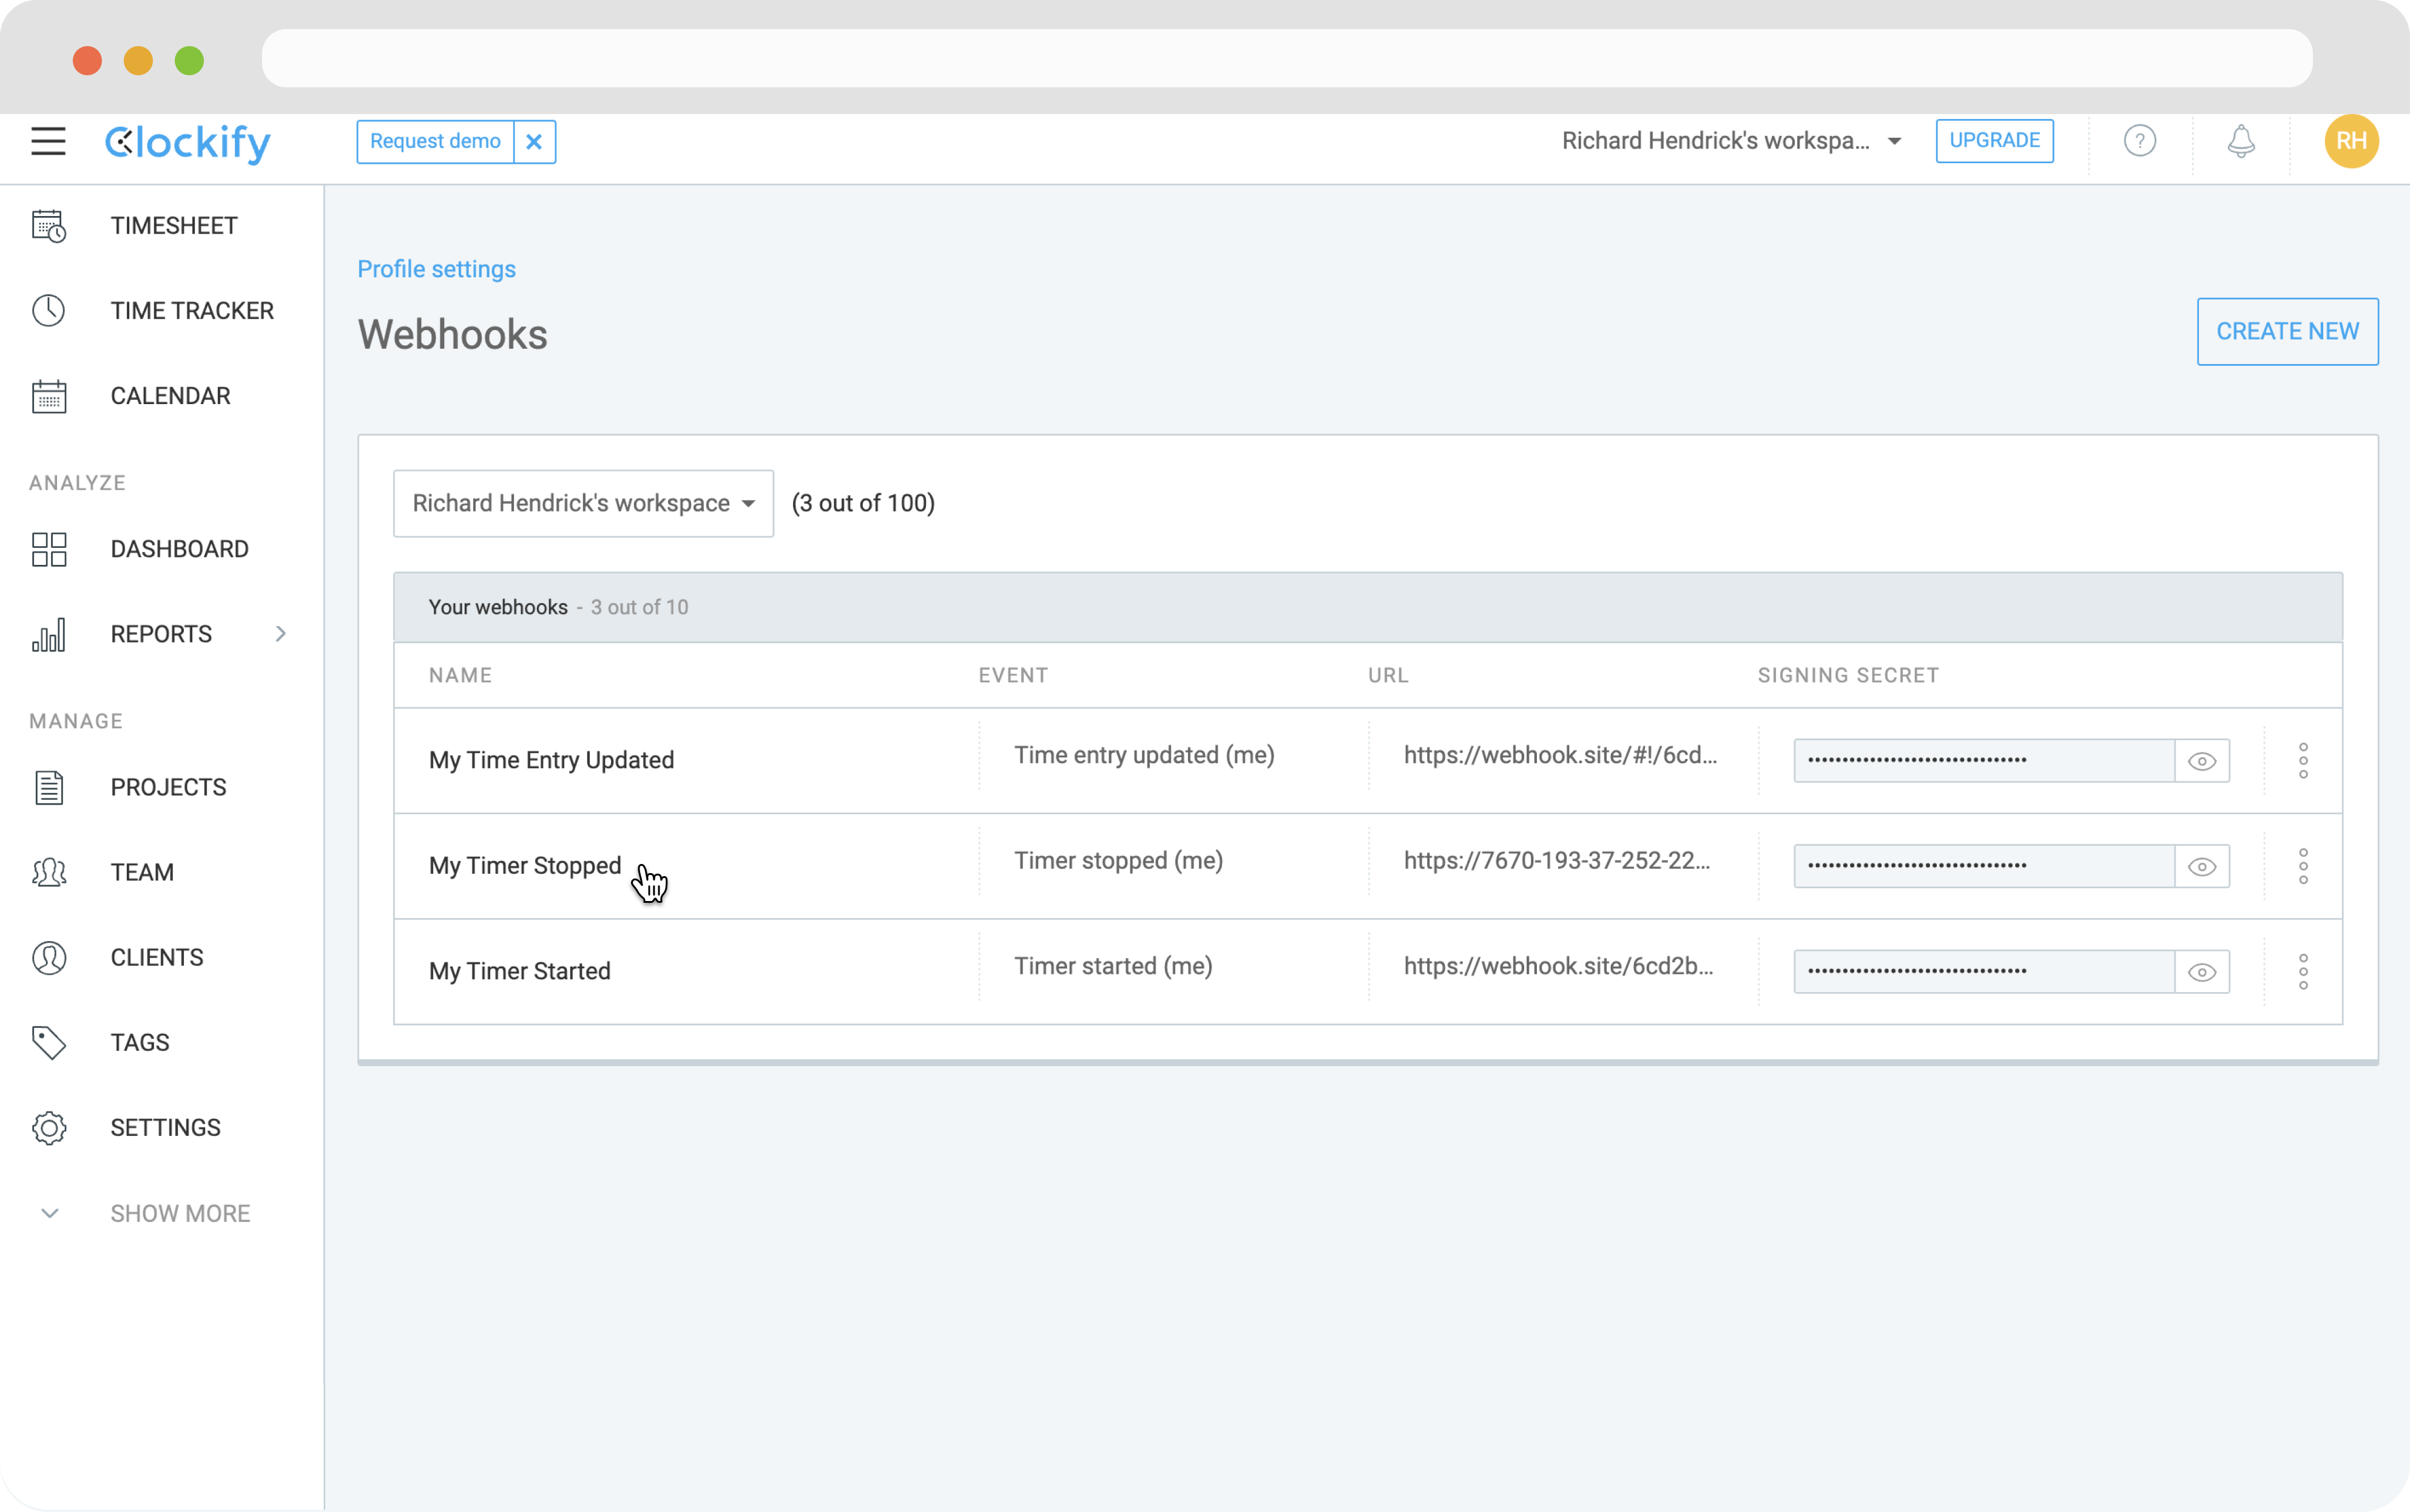Screen dimensions: 2410x1512
Task: Click the browser address bar
Action: (1287, 58)
